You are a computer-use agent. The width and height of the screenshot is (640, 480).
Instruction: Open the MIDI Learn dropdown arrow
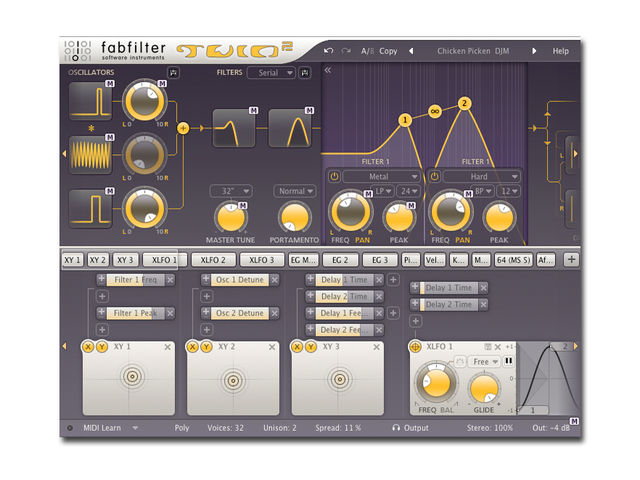[x=135, y=428]
